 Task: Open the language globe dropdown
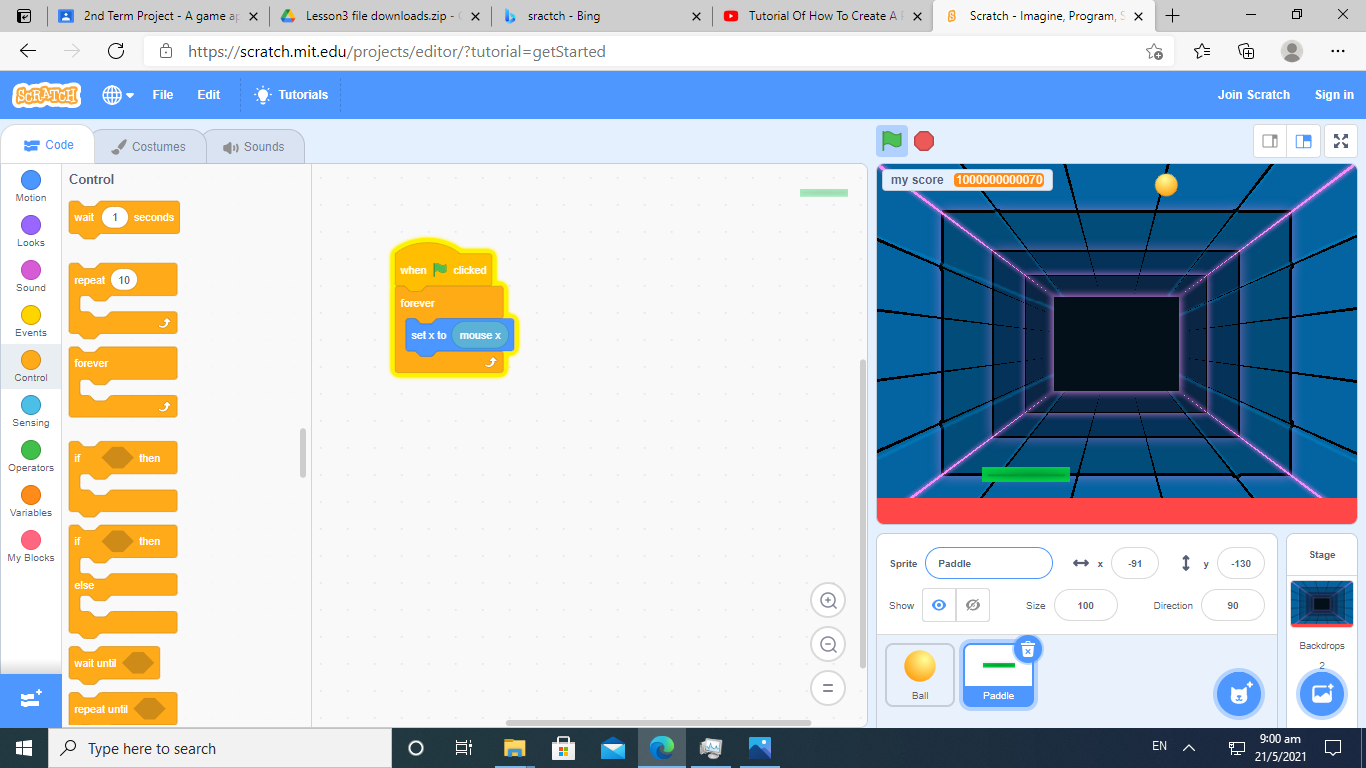click(x=117, y=95)
